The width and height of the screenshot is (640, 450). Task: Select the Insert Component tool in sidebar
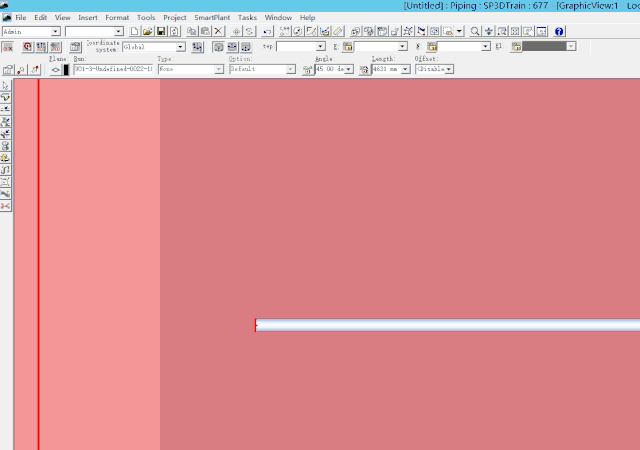pyautogui.click(x=6, y=121)
